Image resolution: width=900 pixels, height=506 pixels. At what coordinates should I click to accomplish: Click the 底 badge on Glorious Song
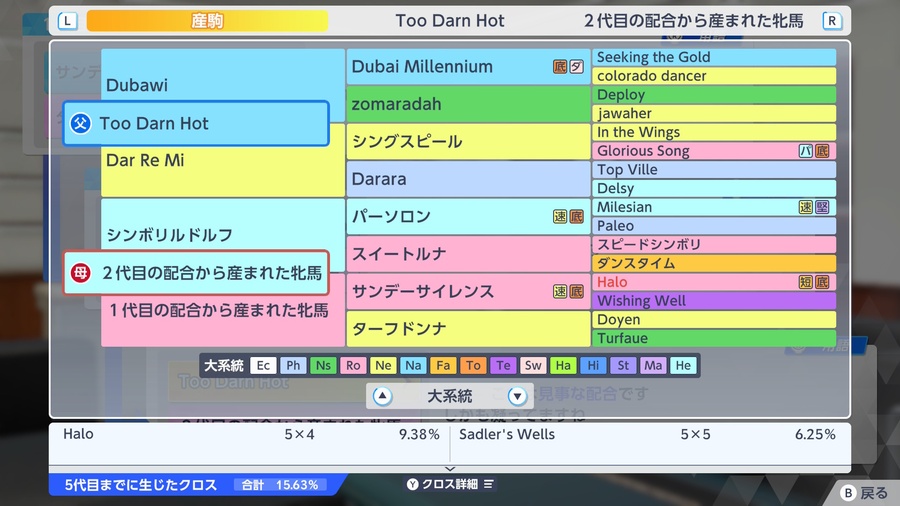(x=823, y=151)
